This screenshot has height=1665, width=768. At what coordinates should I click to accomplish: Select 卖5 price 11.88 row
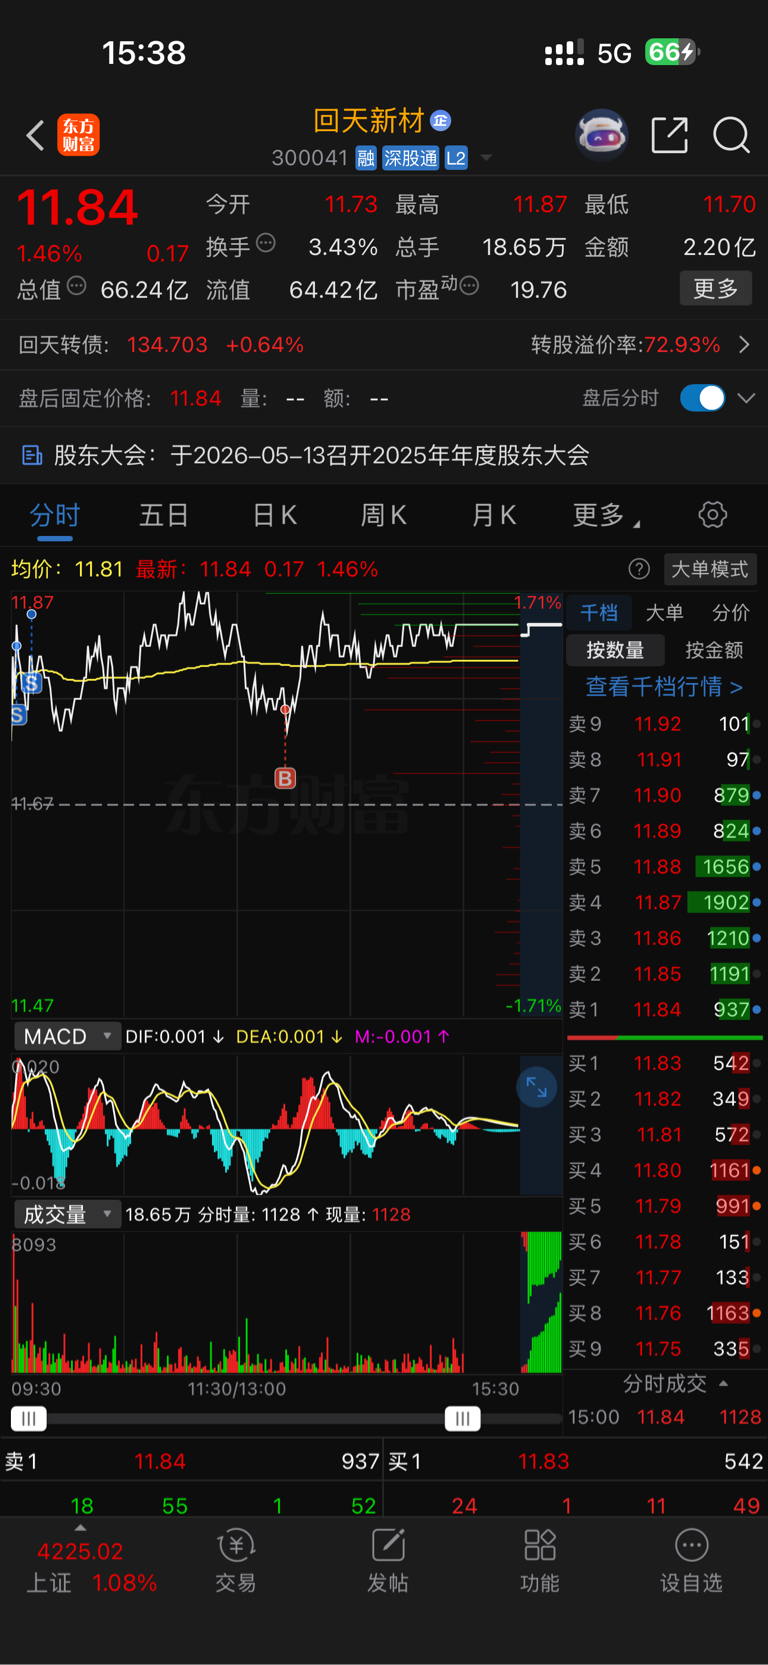point(665,867)
